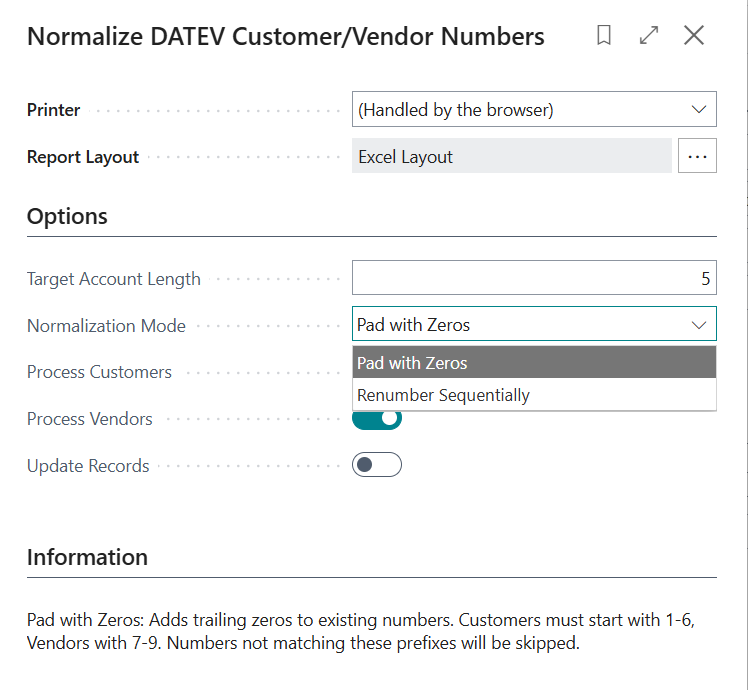This screenshot has height=690, width=748.
Task: Click the Report Layout field label
Action: point(83,157)
